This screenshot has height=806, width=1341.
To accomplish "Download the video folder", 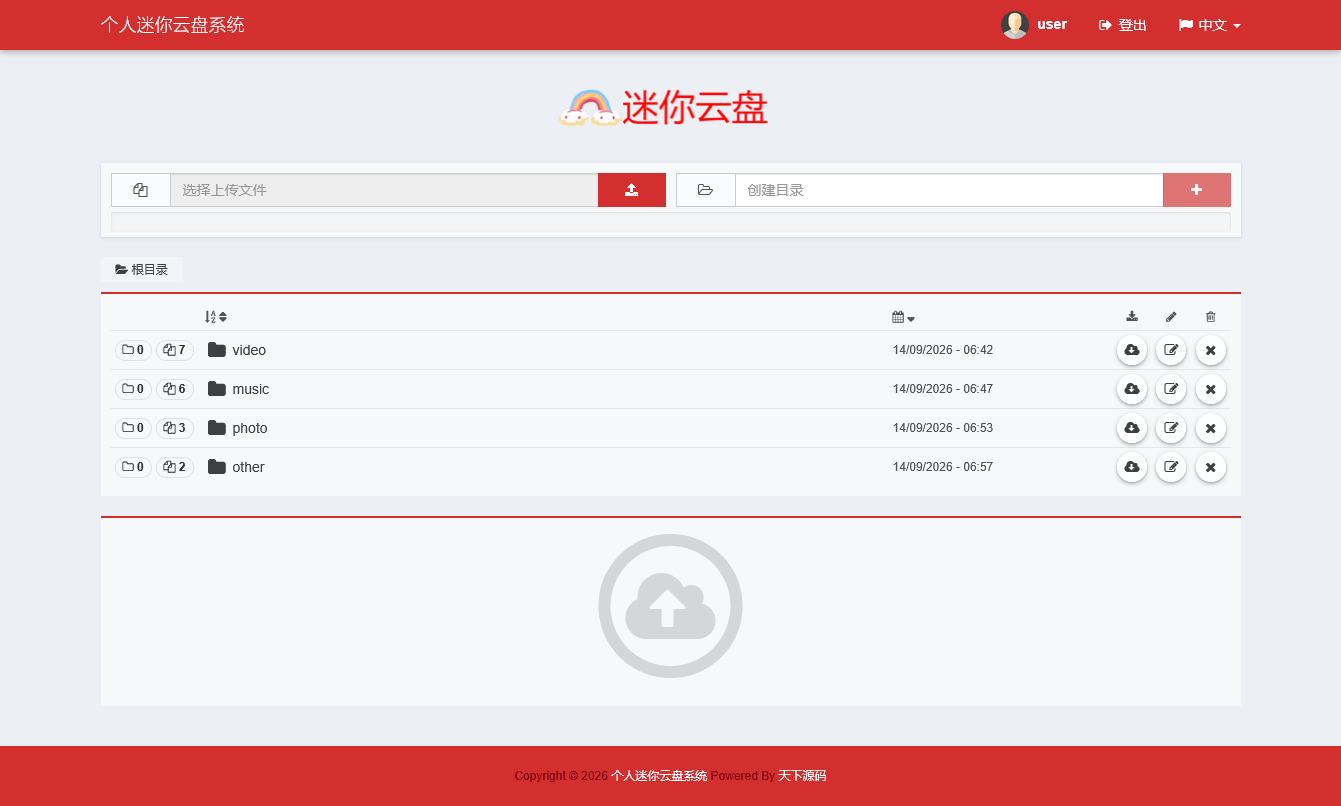I will click(x=1132, y=350).
